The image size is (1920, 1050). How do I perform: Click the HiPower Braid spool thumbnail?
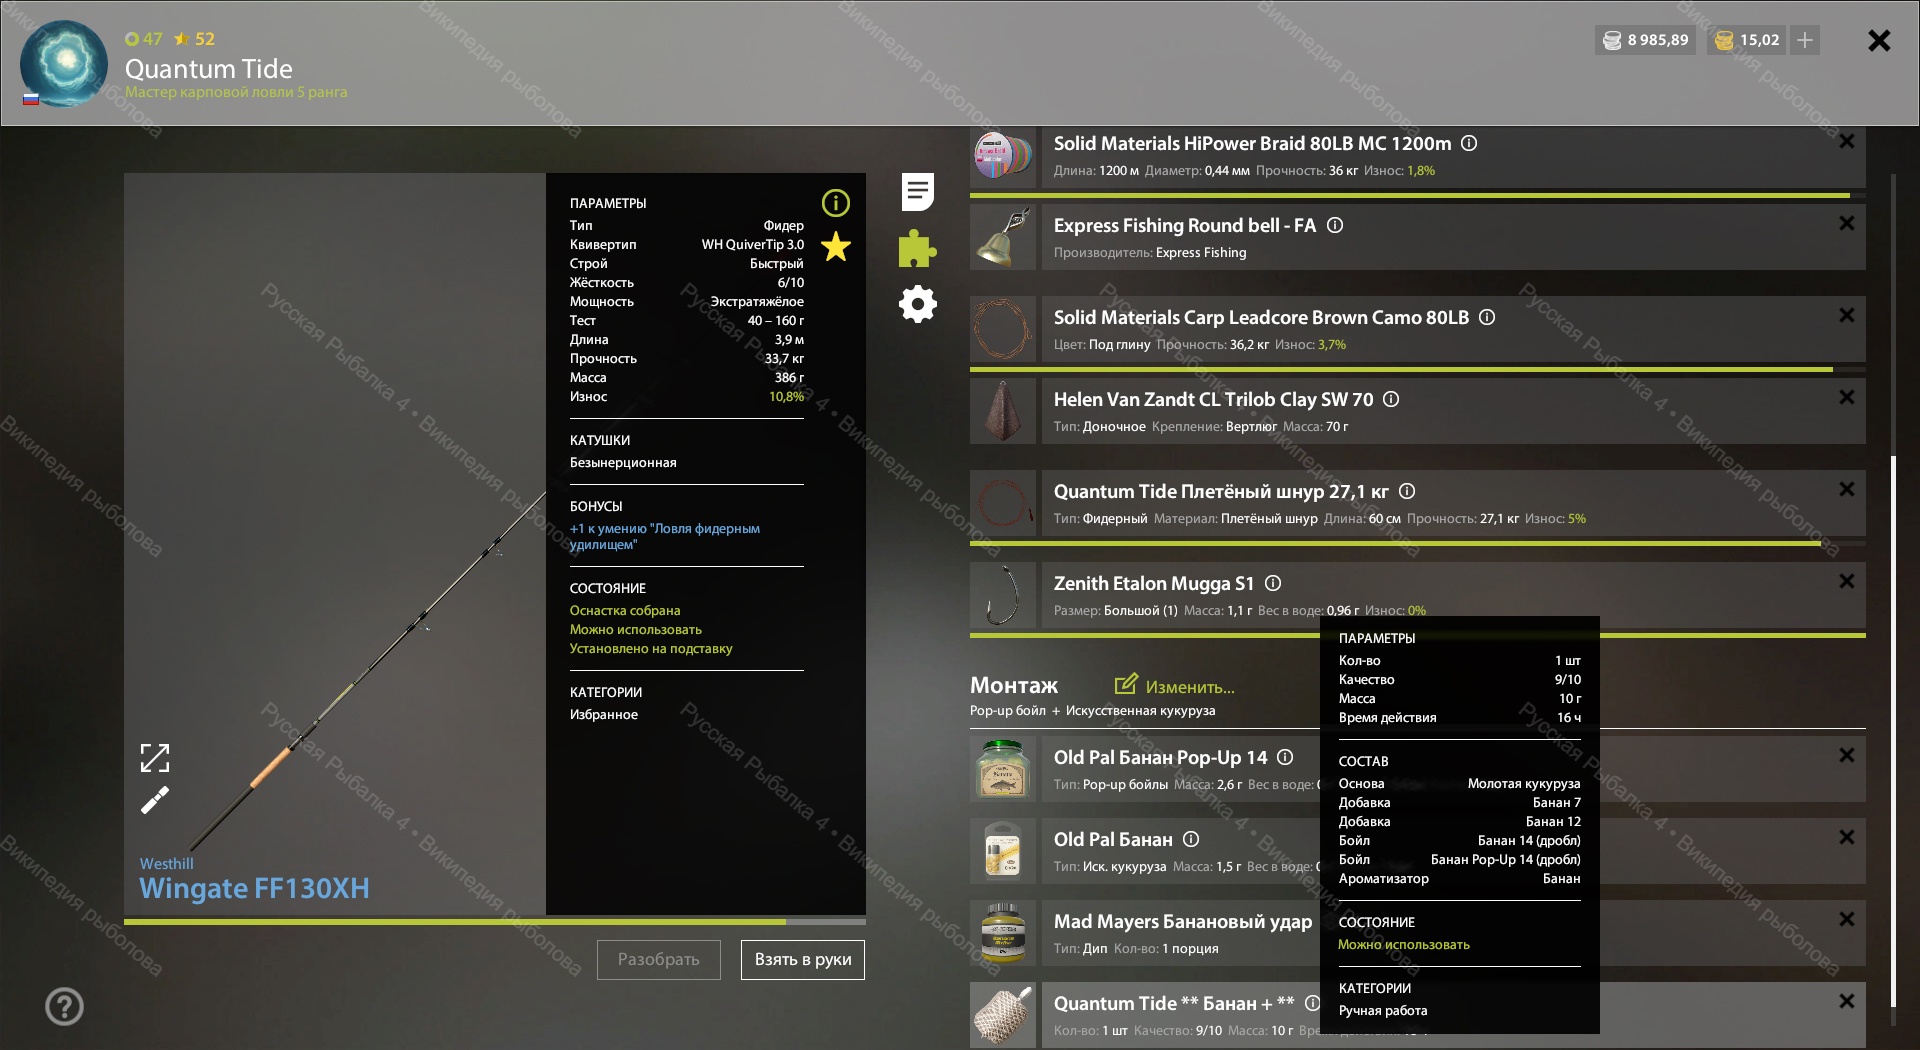1003,155
